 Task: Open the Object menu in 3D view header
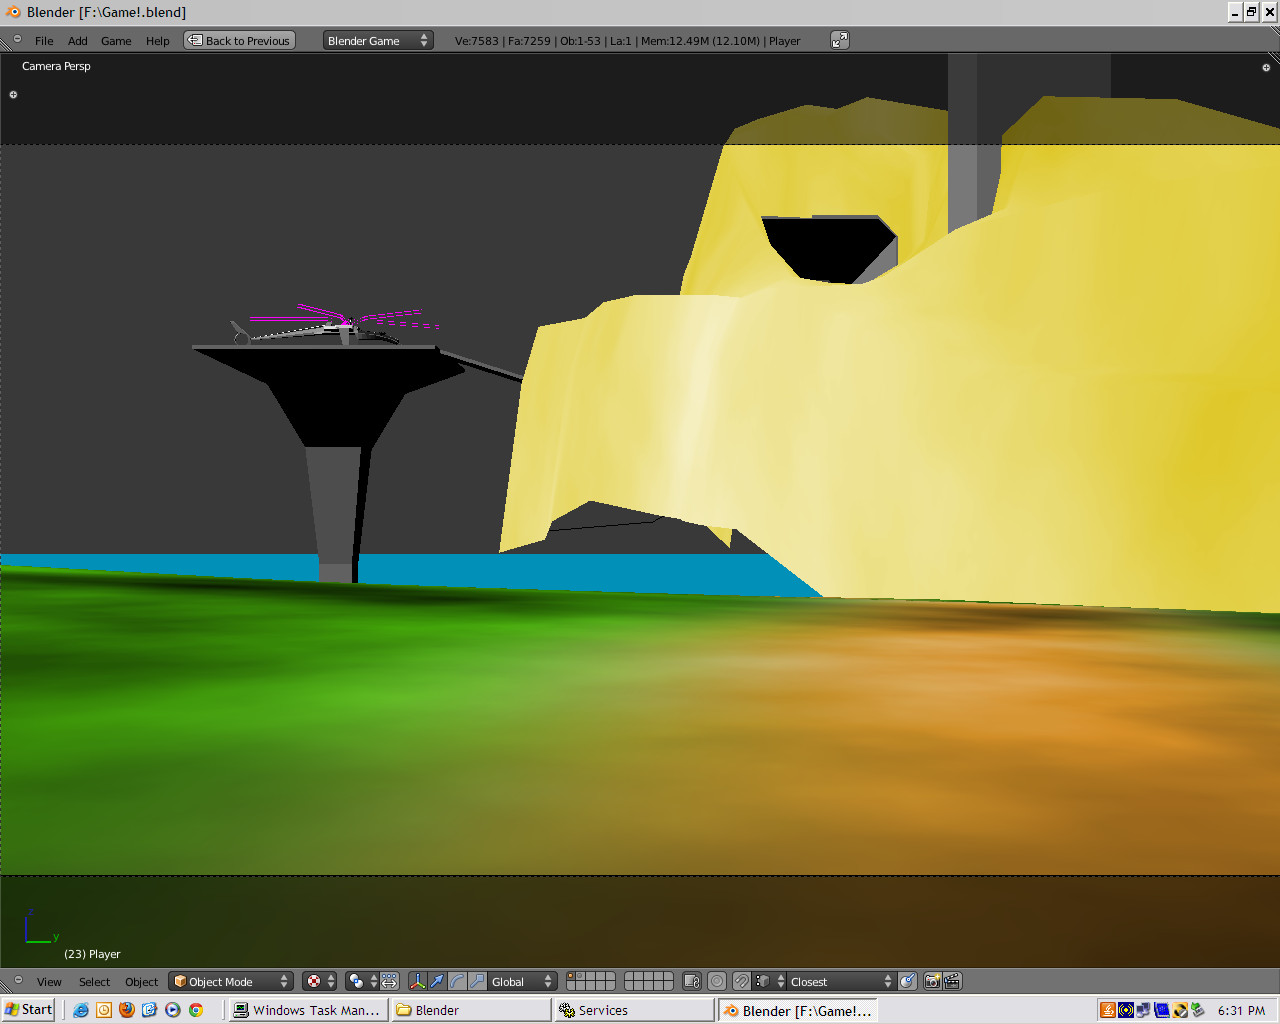[141, 982]
